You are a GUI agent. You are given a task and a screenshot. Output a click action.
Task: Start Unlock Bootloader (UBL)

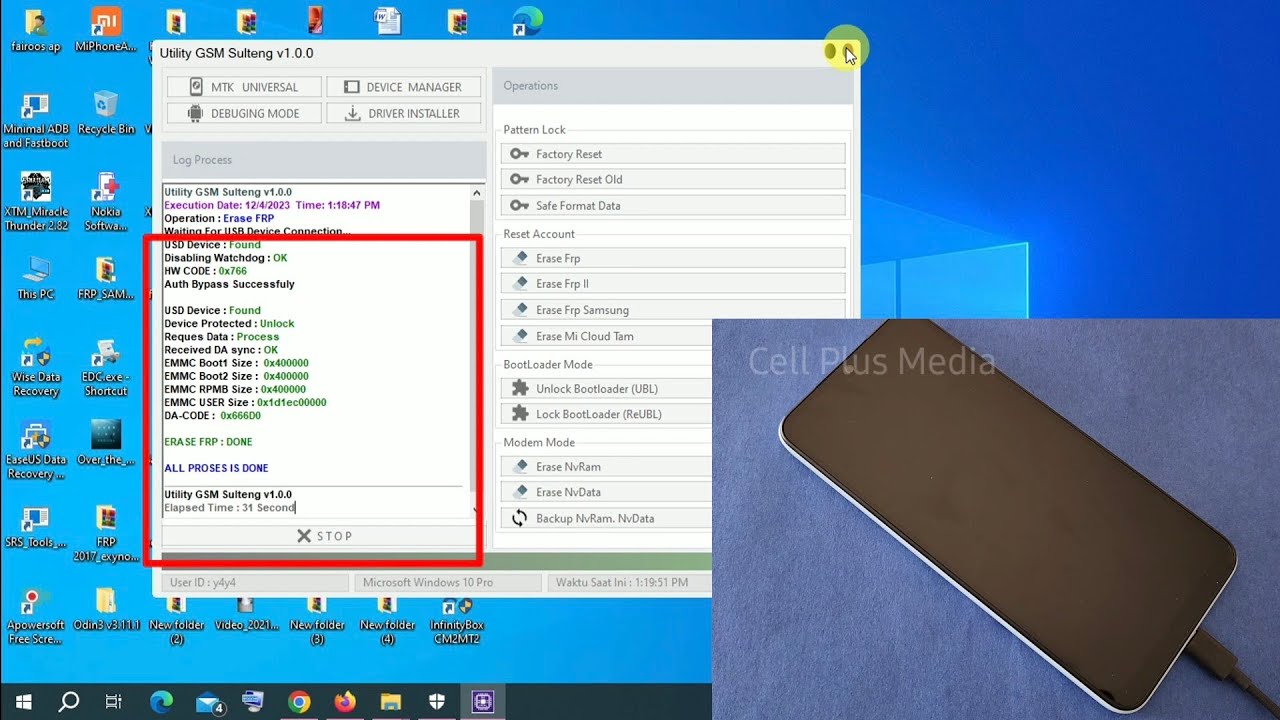tap(606, 388)
